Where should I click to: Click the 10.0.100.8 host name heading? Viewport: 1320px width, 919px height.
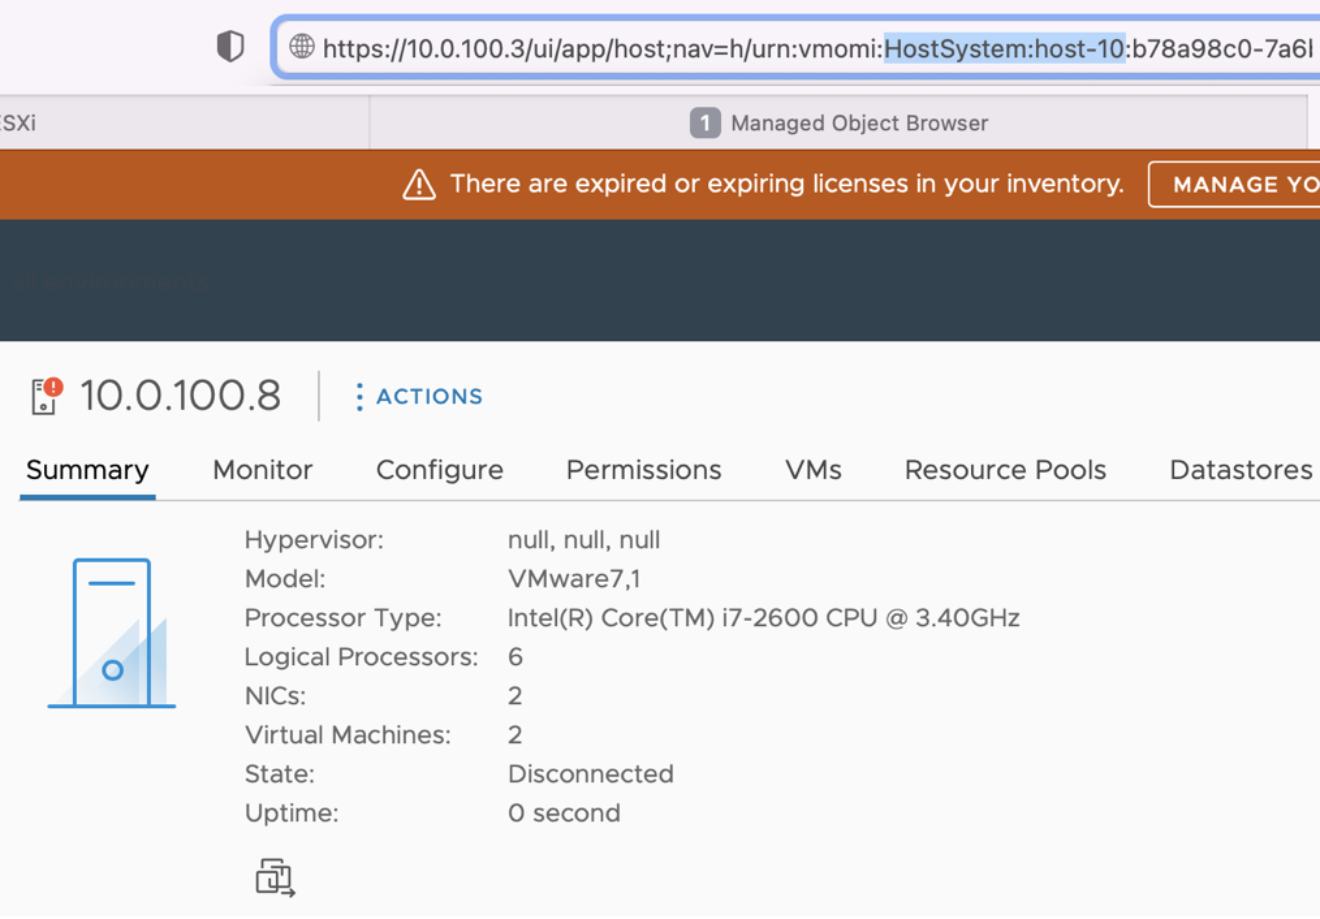tap(180, 396)
